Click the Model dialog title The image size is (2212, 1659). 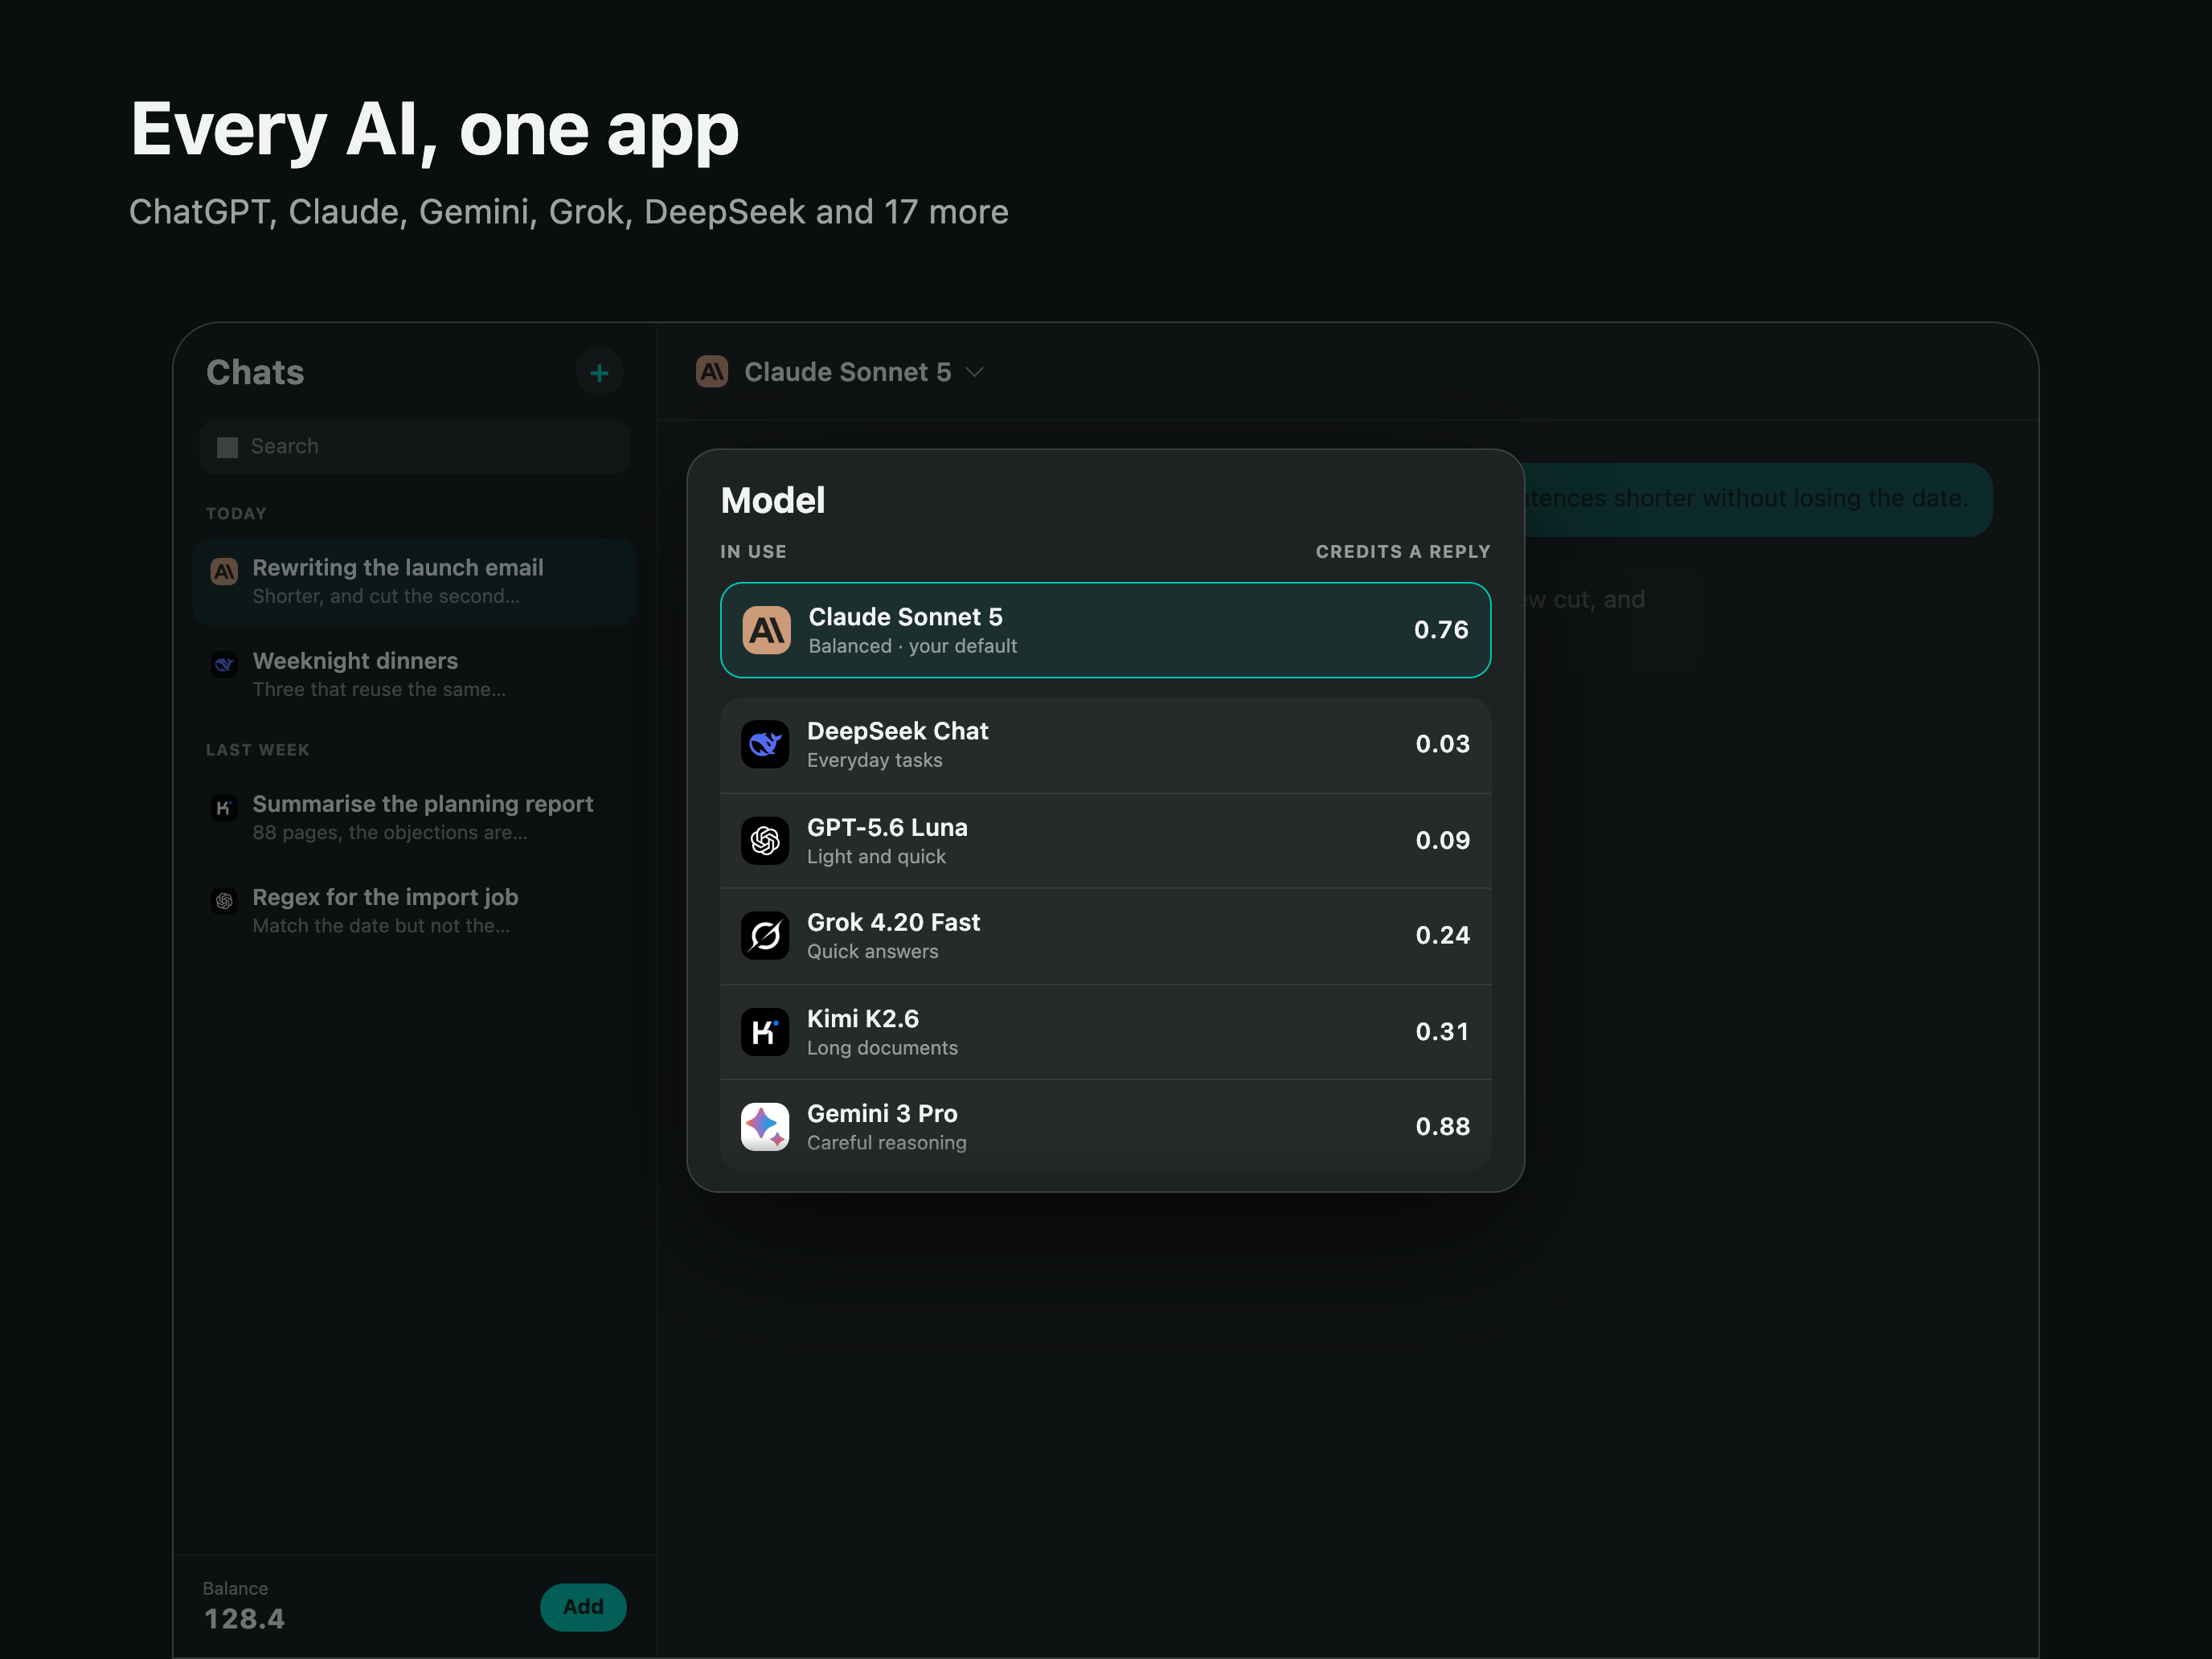pos(773,500)
